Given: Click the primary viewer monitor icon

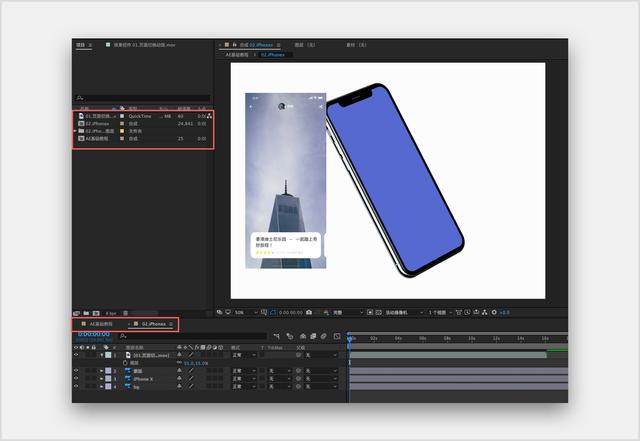Looking at the screenshot, I should coord(228,312).
